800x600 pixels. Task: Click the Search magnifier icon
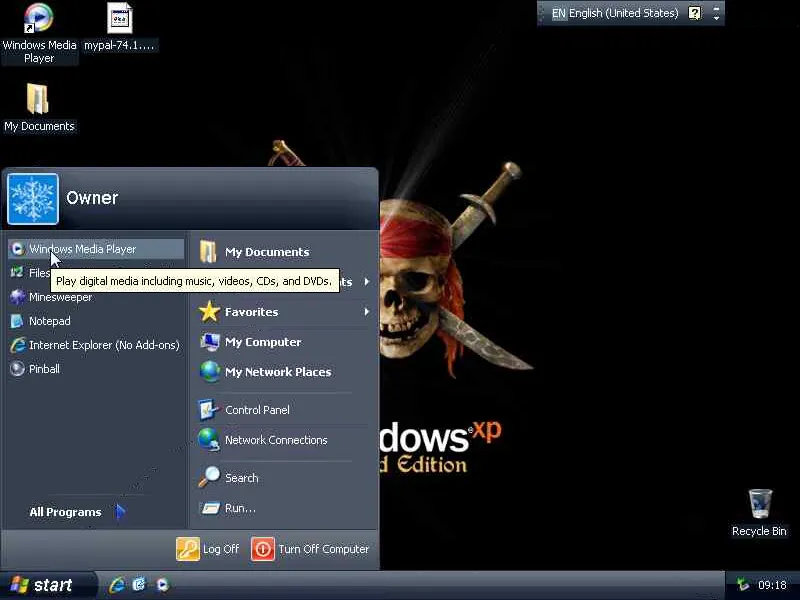pos(209,478)
